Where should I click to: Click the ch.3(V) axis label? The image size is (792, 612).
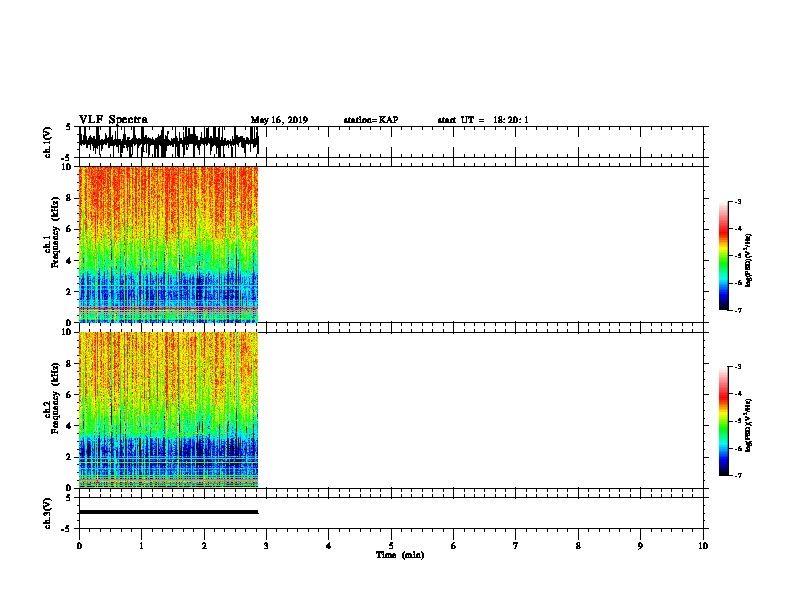point(48,513)
